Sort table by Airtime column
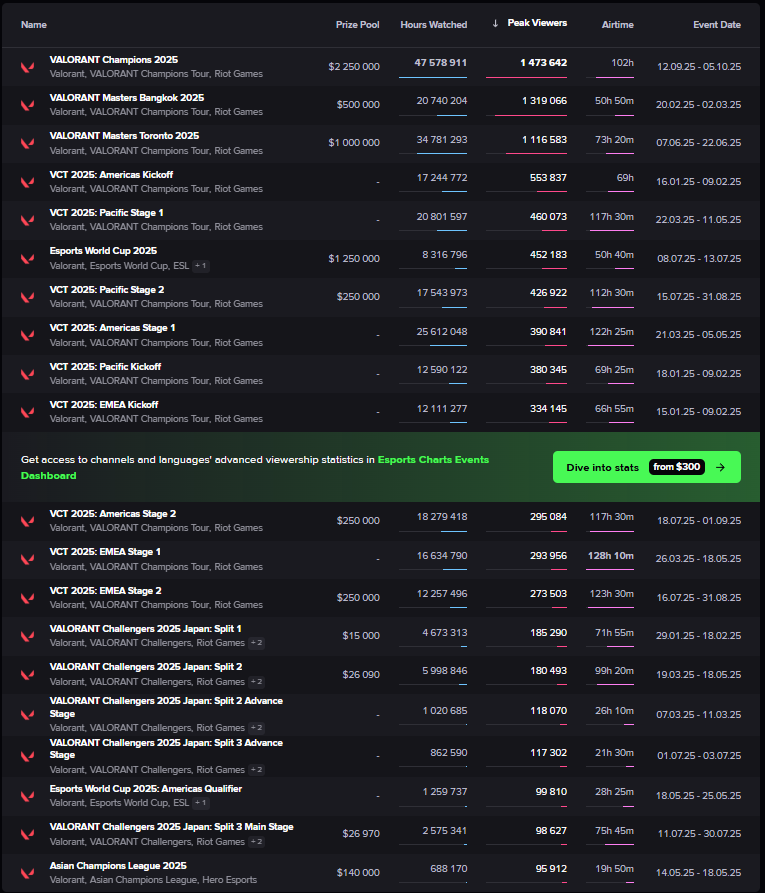 pos(617,24)
